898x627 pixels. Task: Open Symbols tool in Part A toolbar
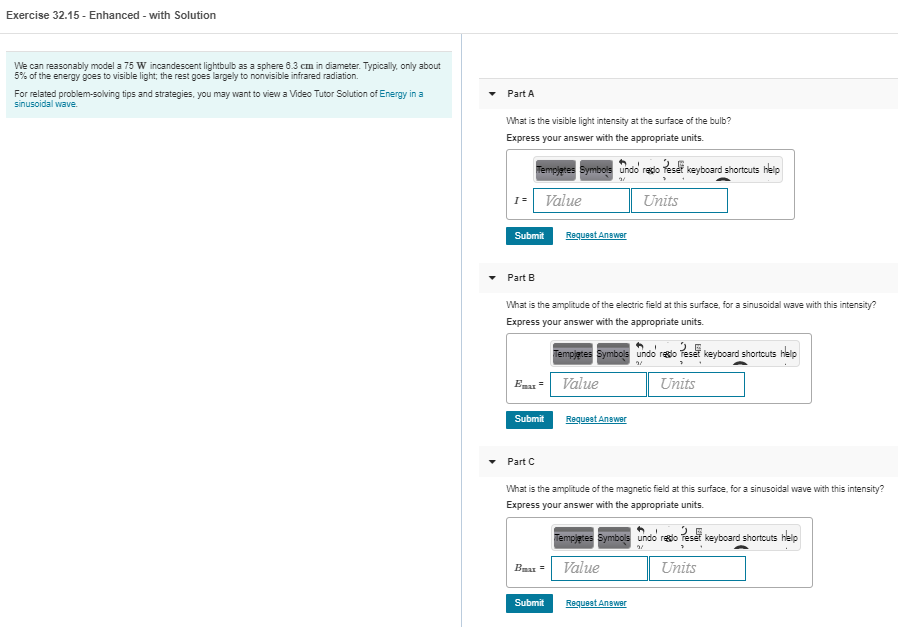596,170
